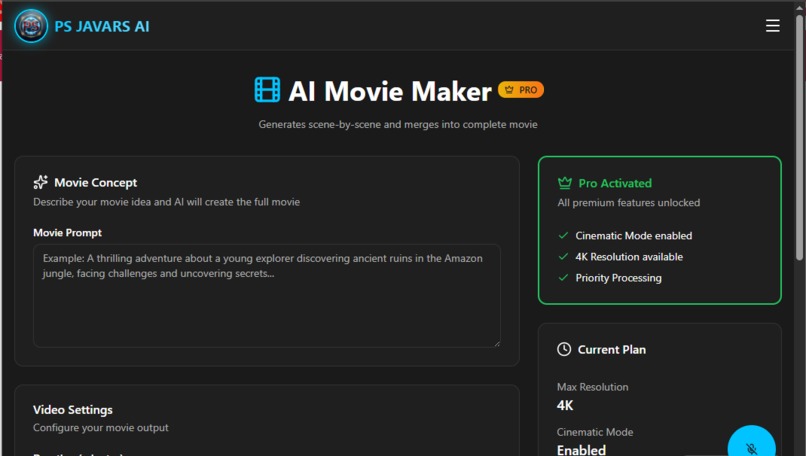Click into the Movie Prompt text area
Image resolution: width=806 pixels, height=456 pixels.
[x=267, y=296]
